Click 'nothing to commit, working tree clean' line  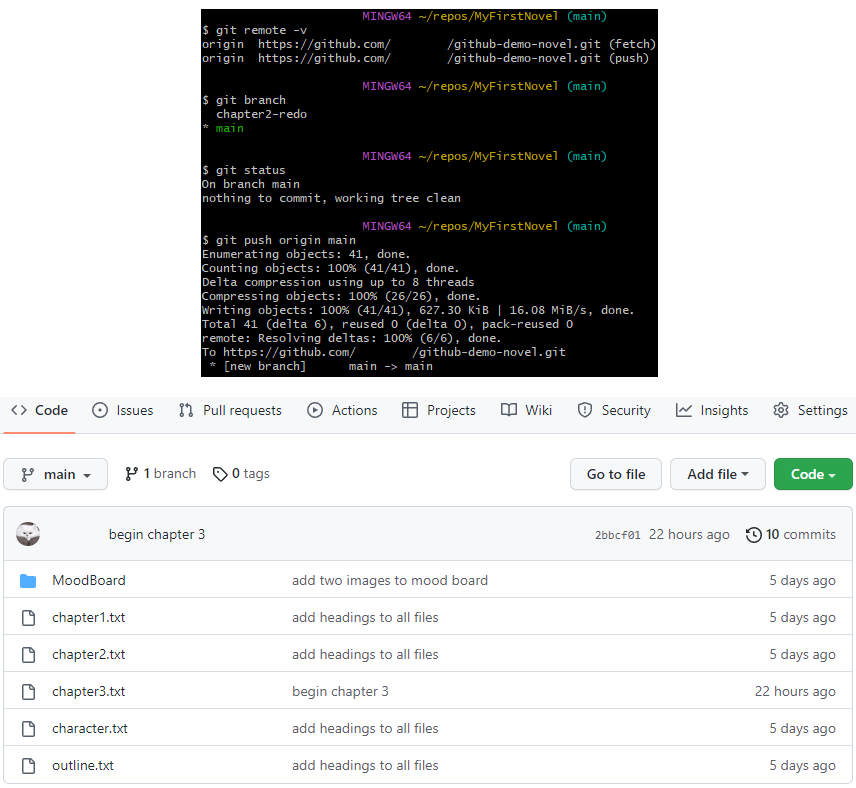[331, 198]
